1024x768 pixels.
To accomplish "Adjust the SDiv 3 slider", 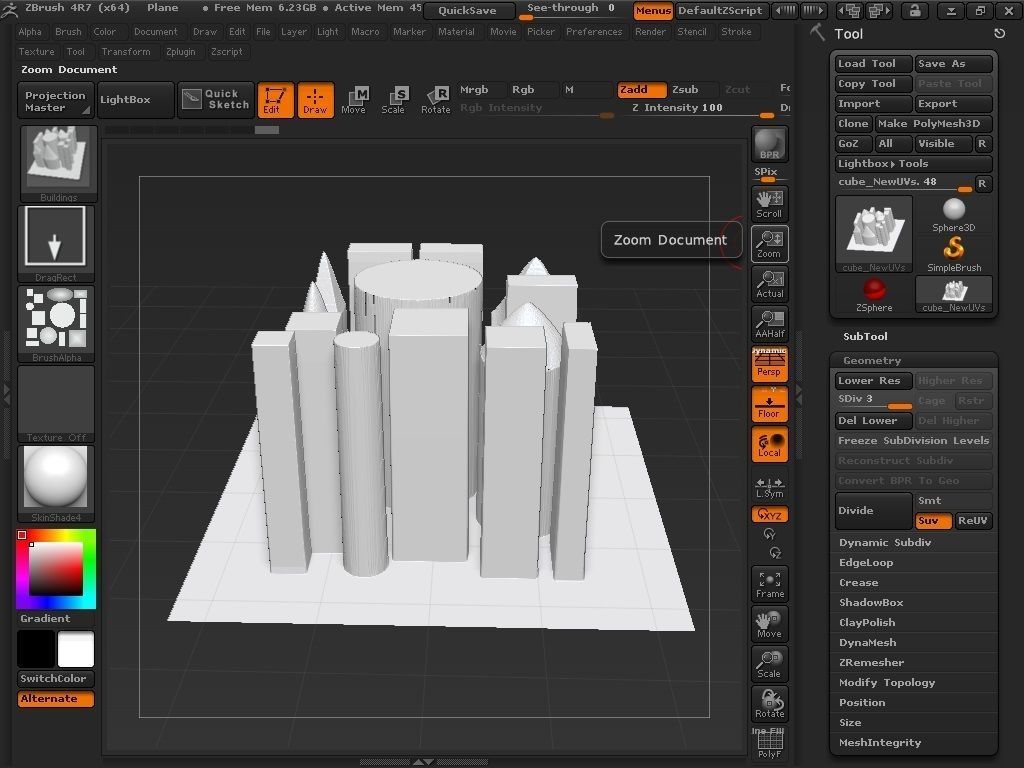I will coord(874,400).
